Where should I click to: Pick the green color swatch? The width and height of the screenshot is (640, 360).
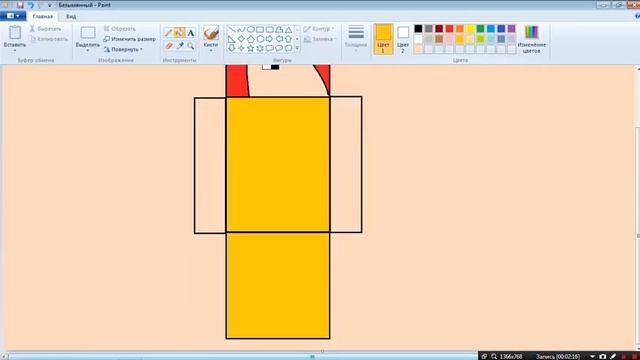tap(480, 29)
